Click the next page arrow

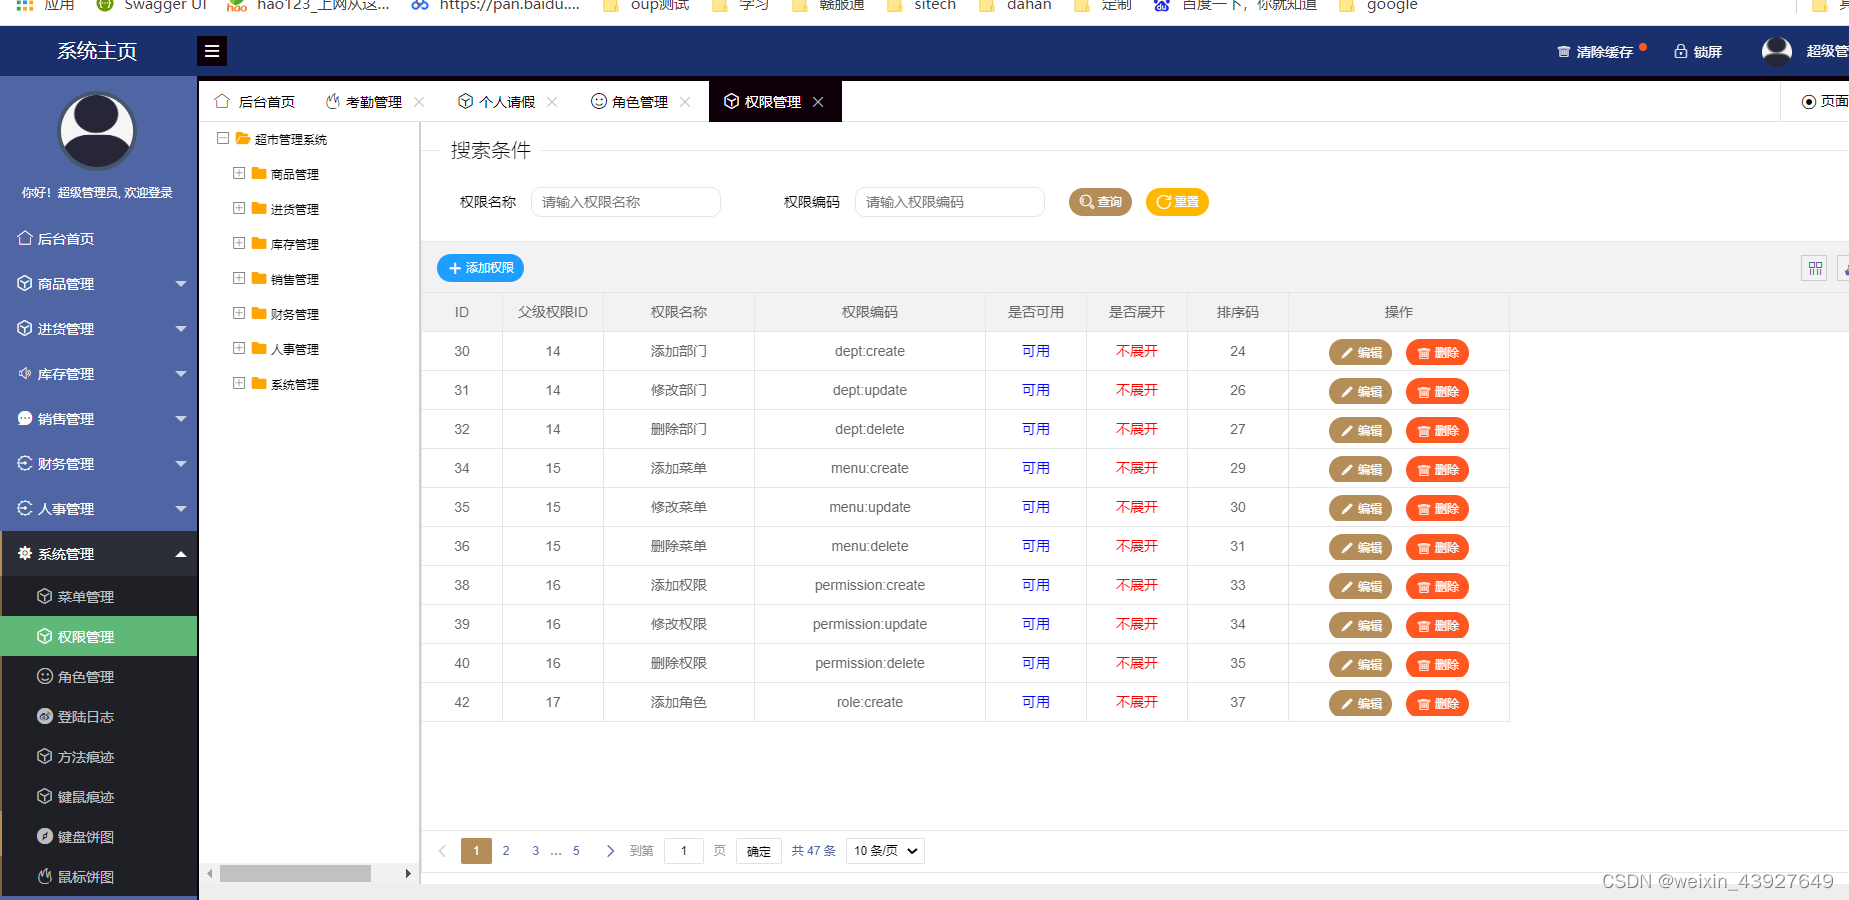[x=610, y=851]
